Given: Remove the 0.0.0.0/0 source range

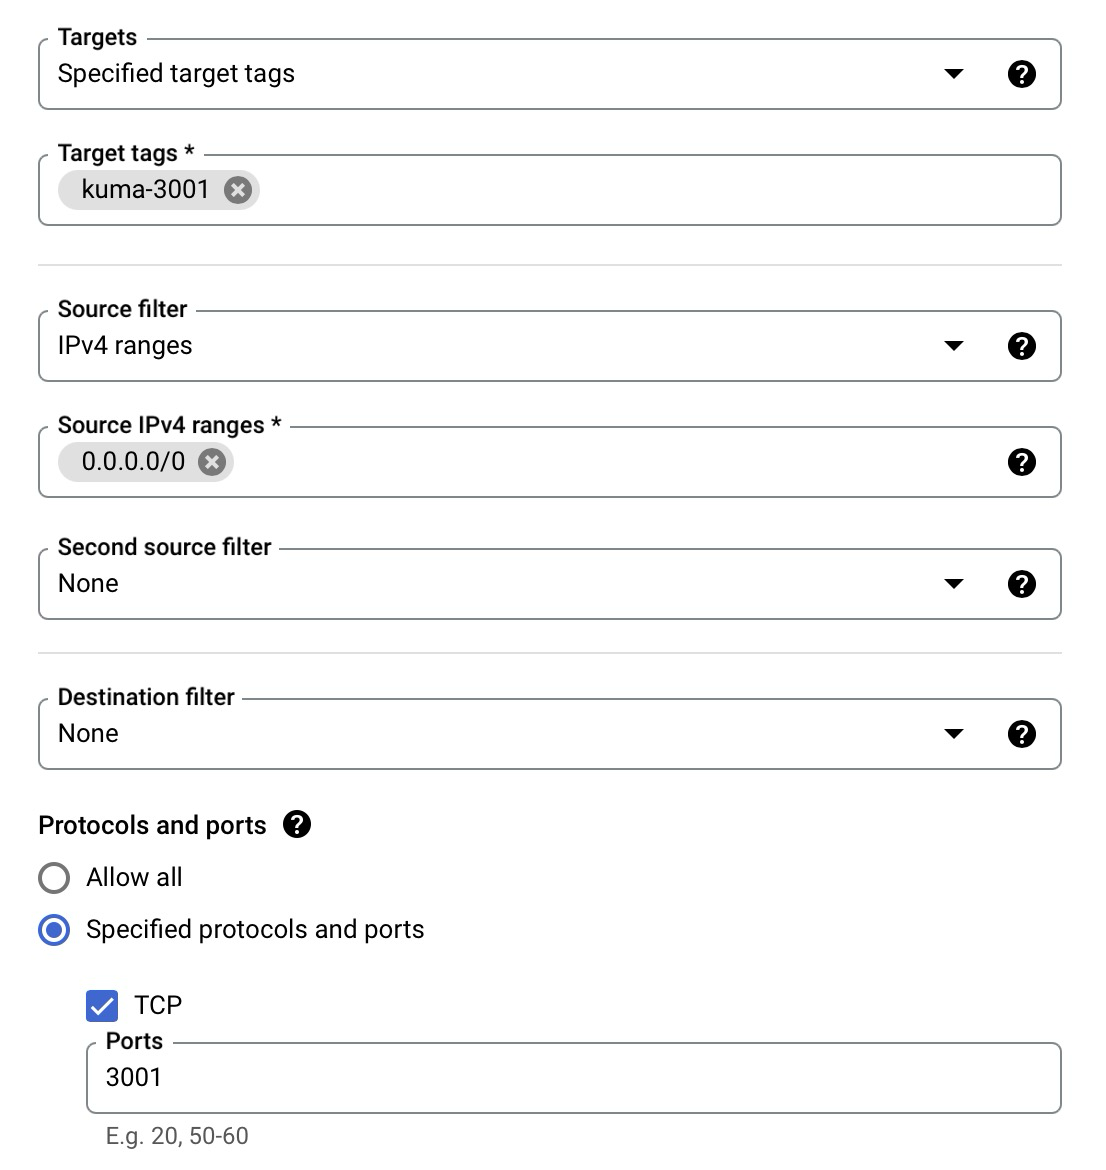Looking at the screenshot, I should tap(211, 461).
